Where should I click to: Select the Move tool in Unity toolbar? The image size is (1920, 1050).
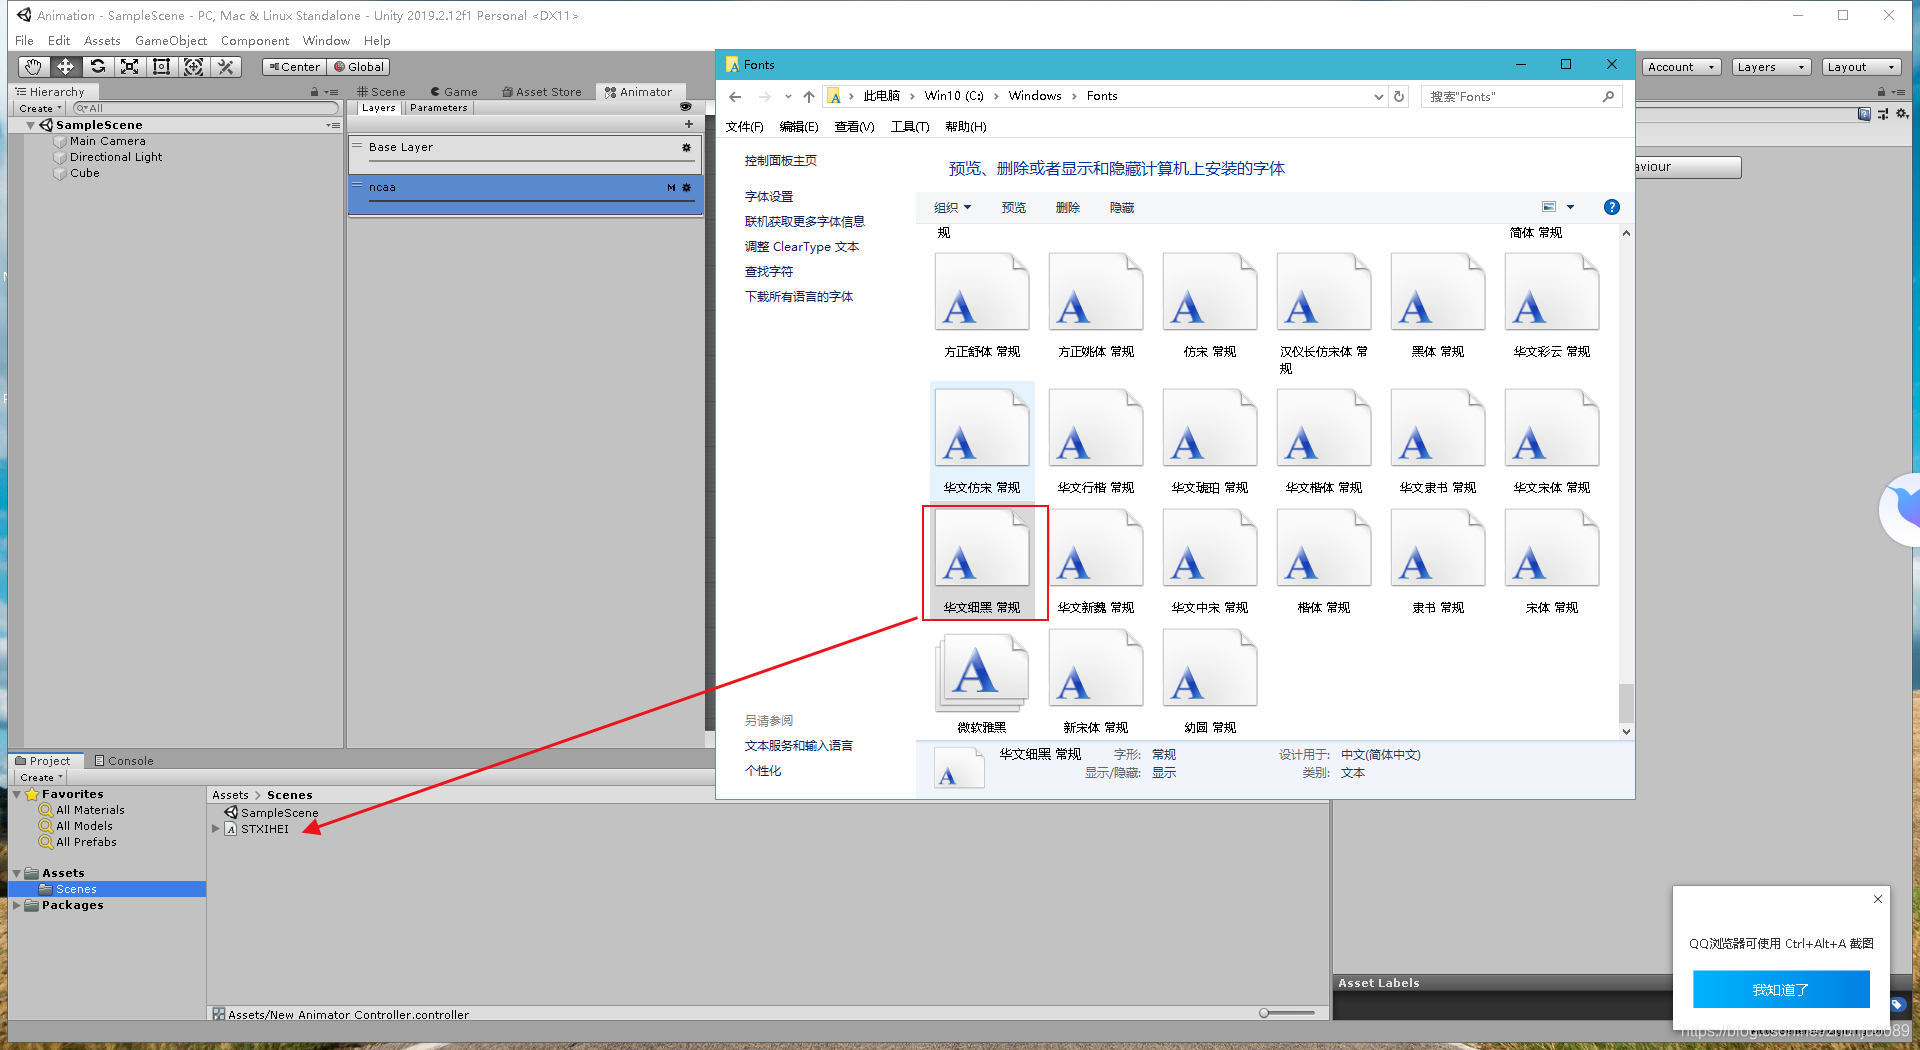click(x=65, y=67)
